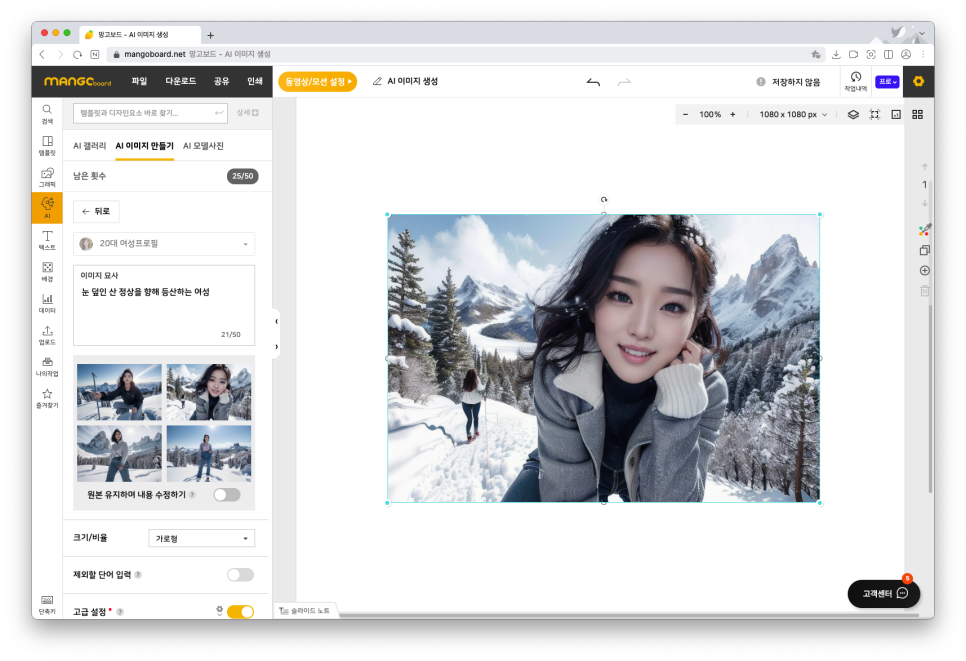Click the AI 이미지 생성 document title

[x=412, y=81]
